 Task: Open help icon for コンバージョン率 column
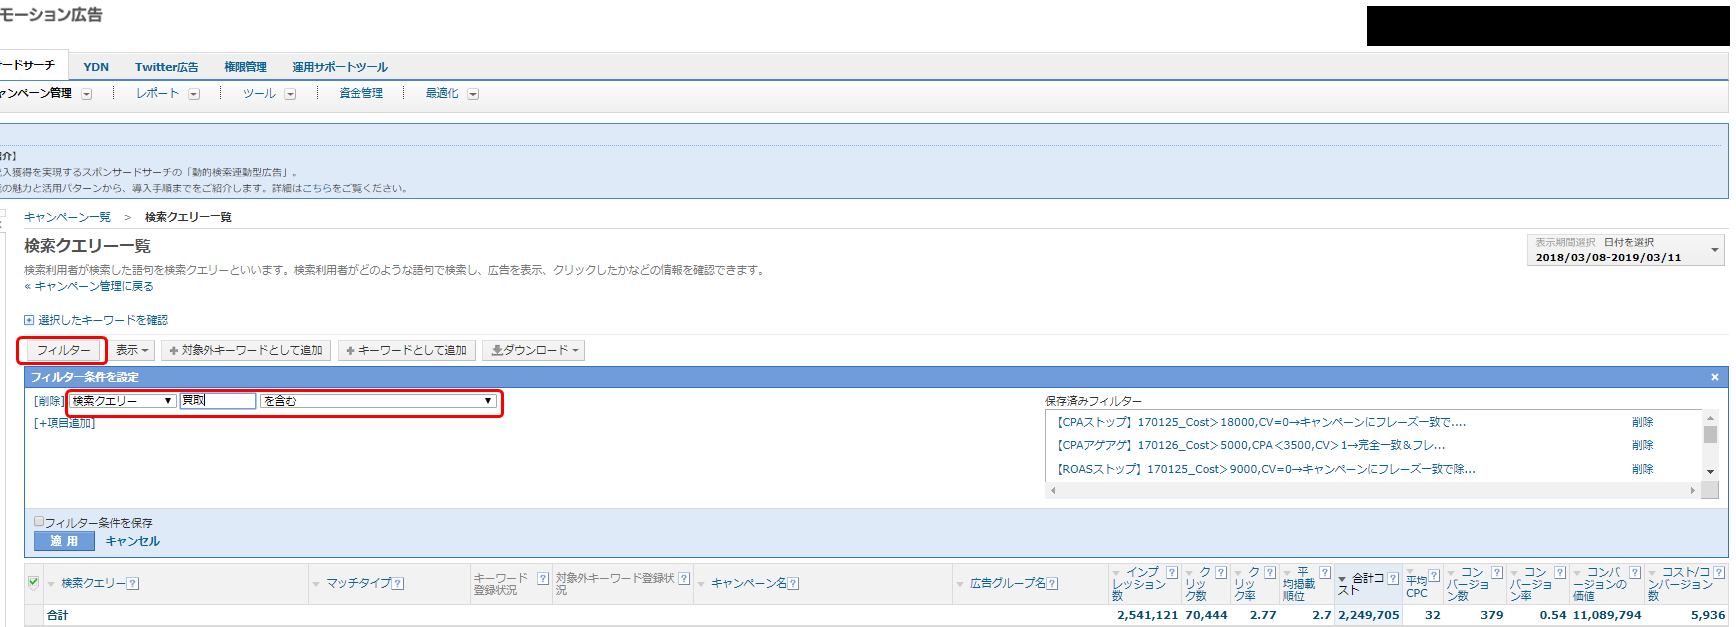click(x=1559, y=573)
